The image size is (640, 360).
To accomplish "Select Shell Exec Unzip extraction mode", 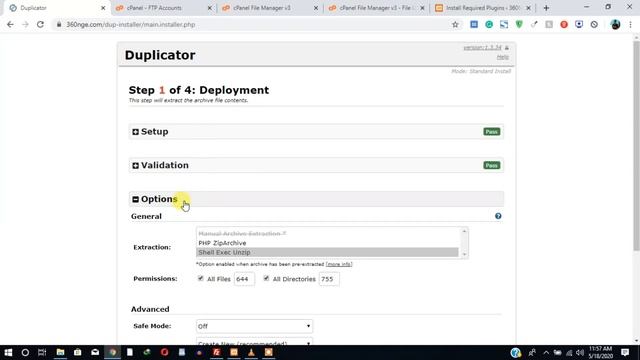I will click(x=327, y=252).
